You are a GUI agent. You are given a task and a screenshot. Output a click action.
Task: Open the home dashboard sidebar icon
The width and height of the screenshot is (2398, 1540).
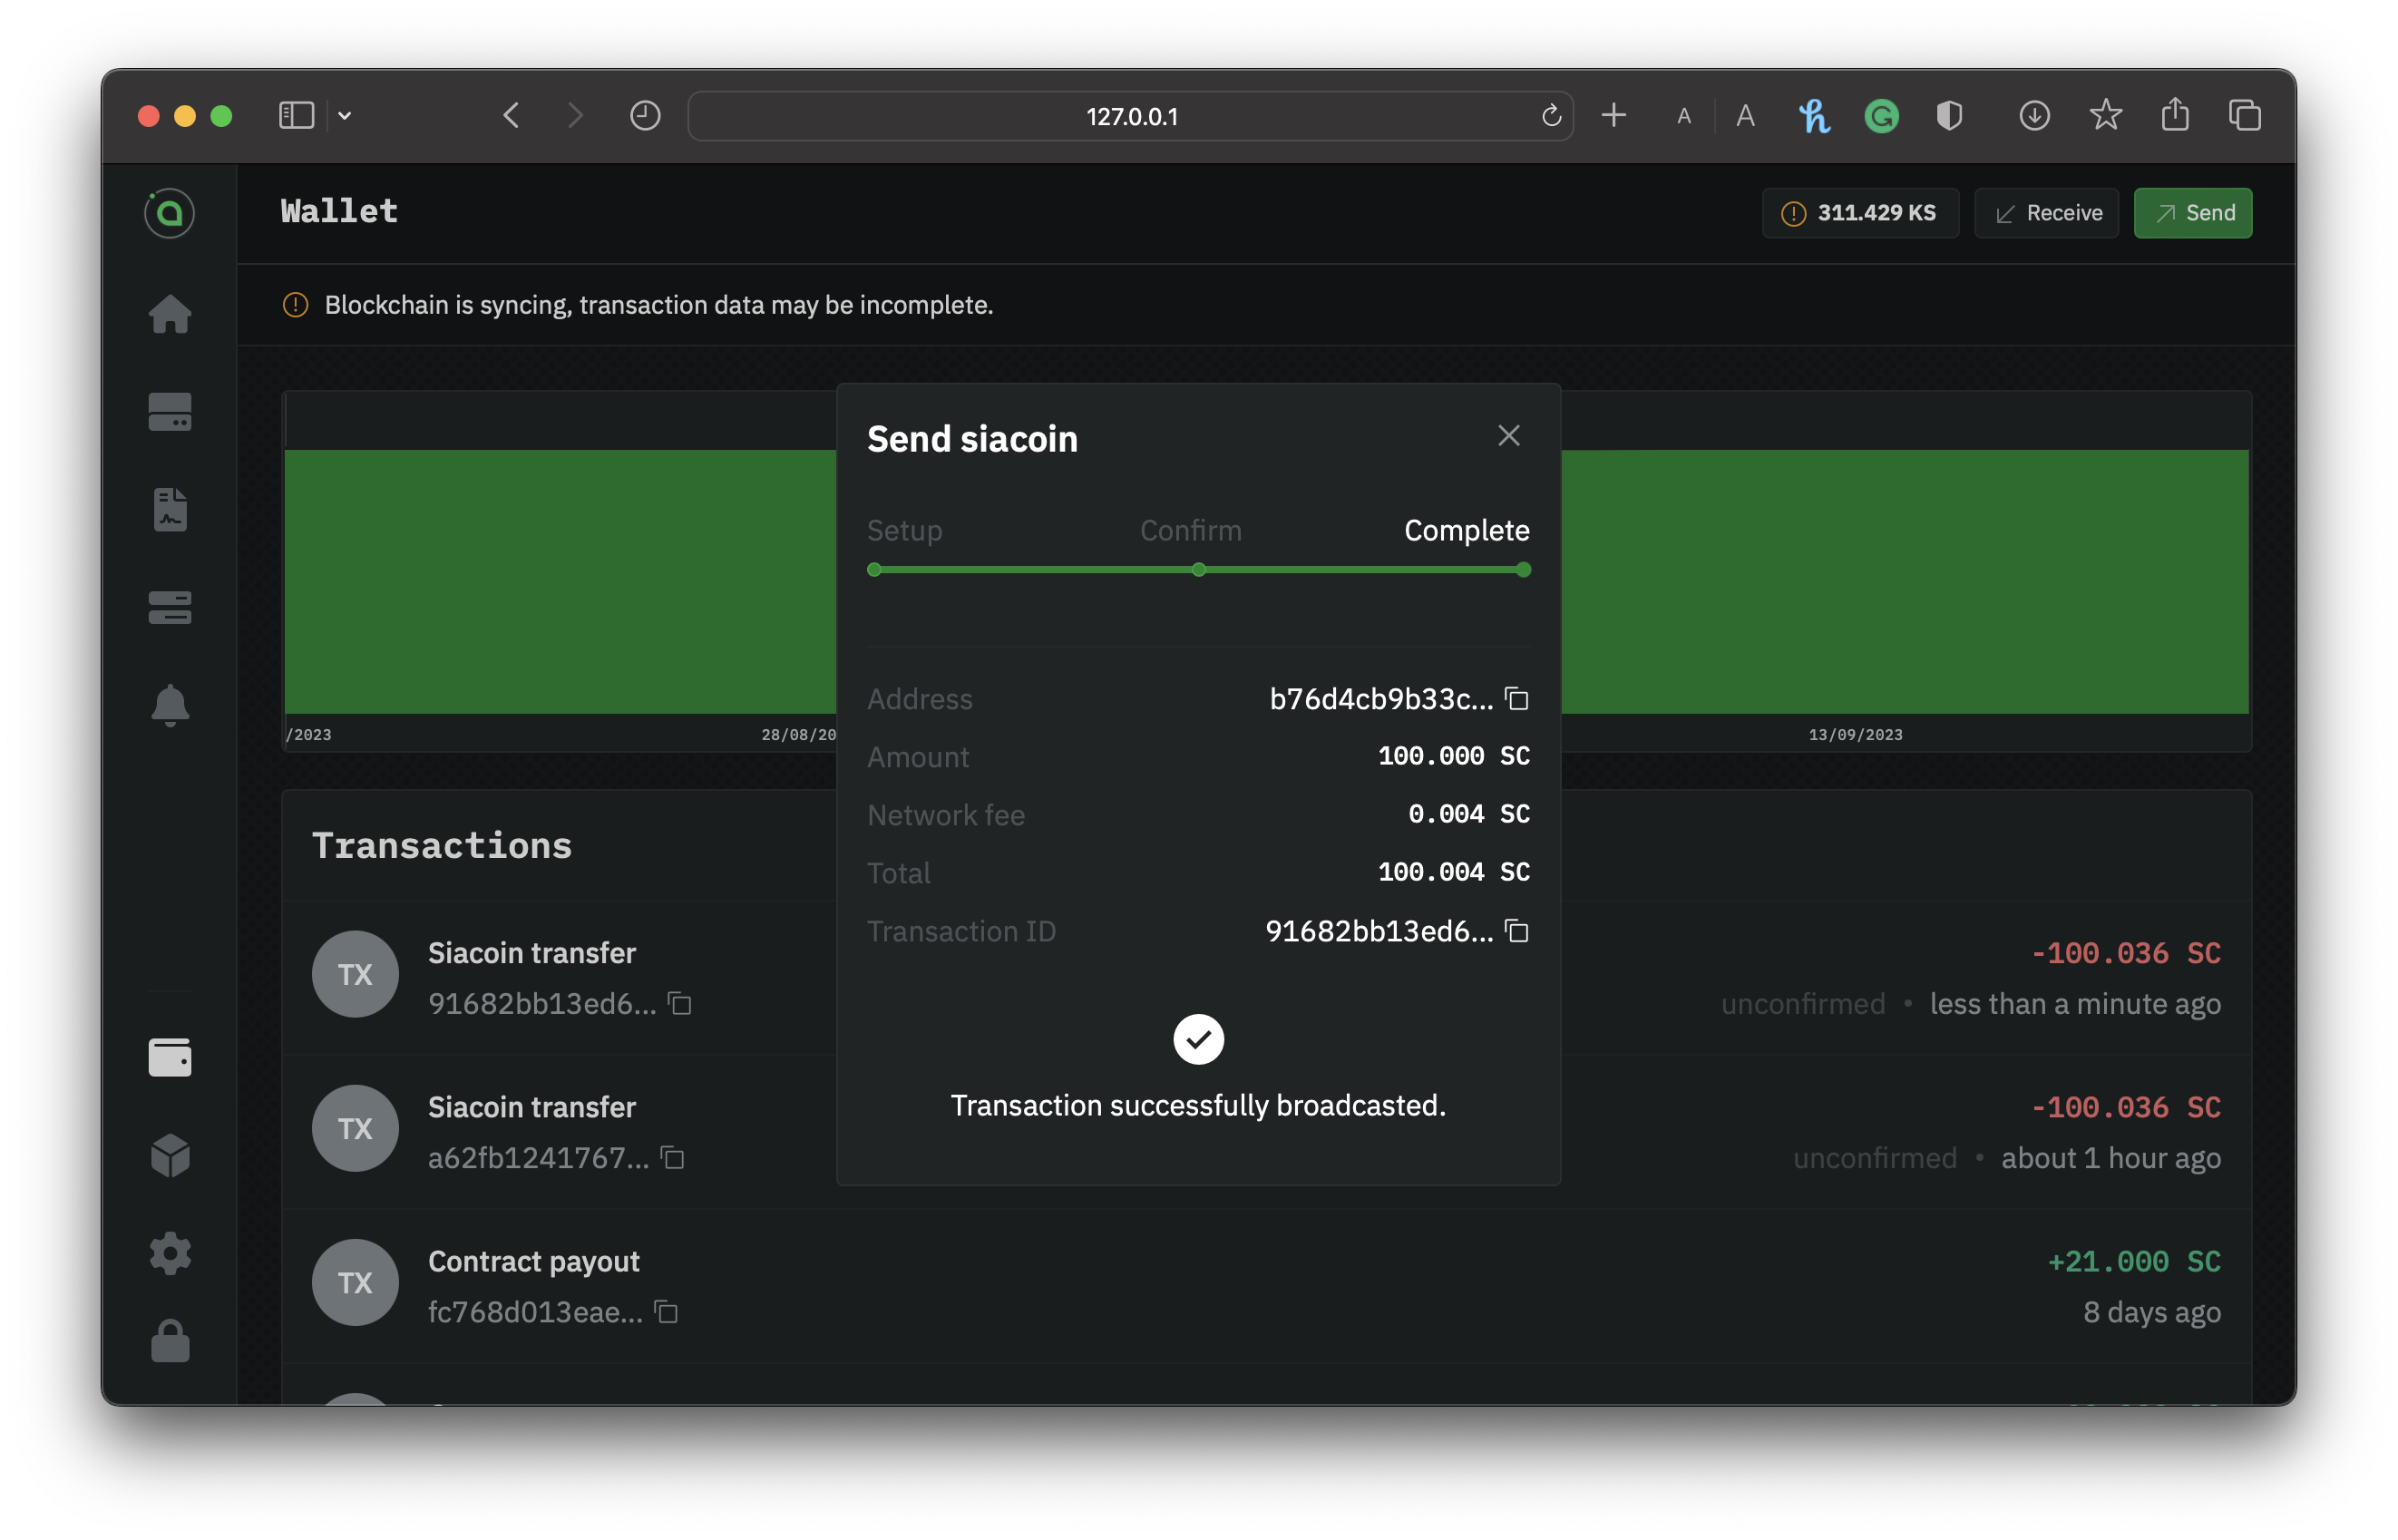click(170, 314)
